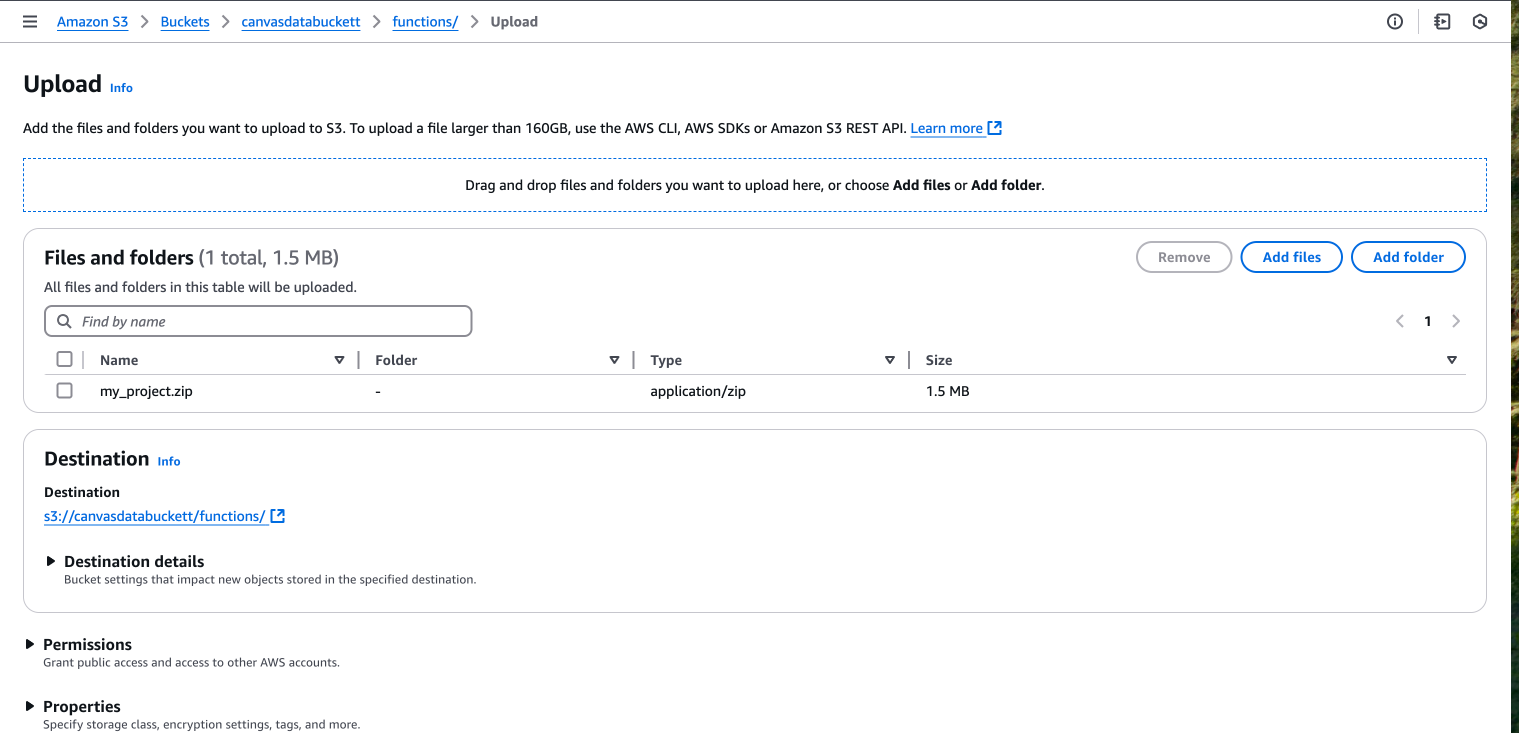
Task: Click the previous page chevron
Action: (1399, 321)
